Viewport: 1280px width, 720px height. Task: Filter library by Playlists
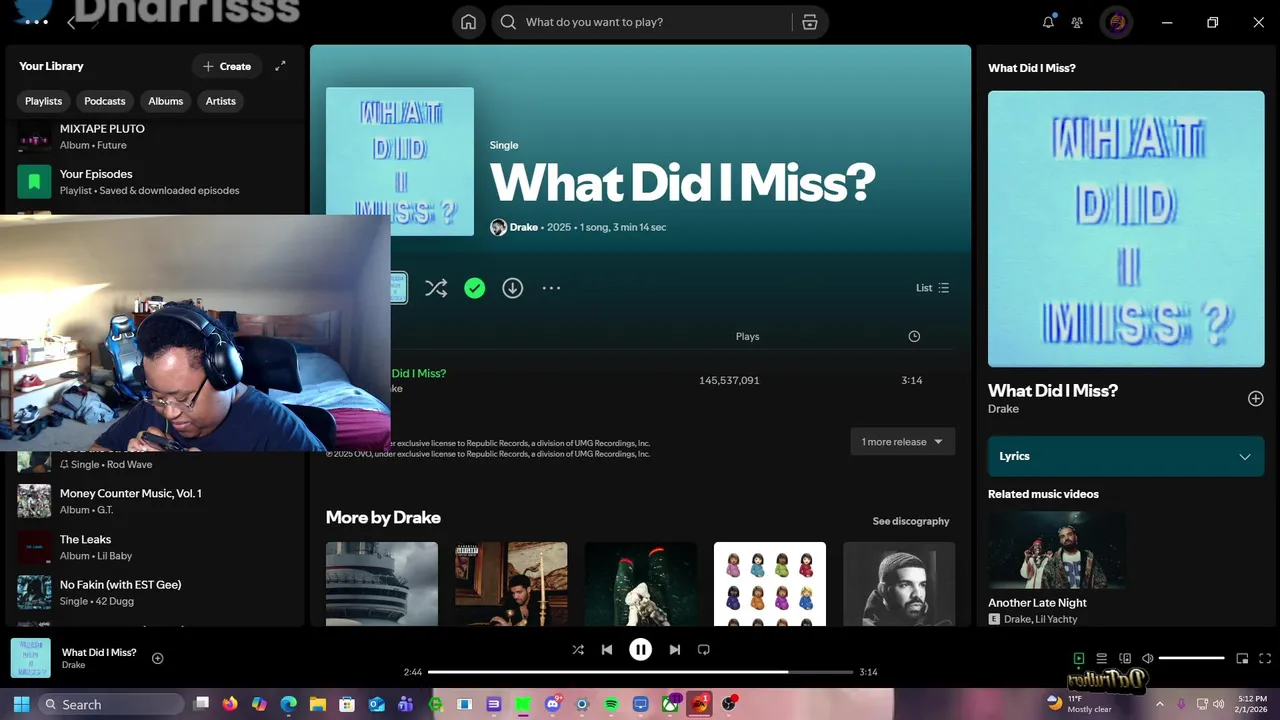(x=43, y=101)
